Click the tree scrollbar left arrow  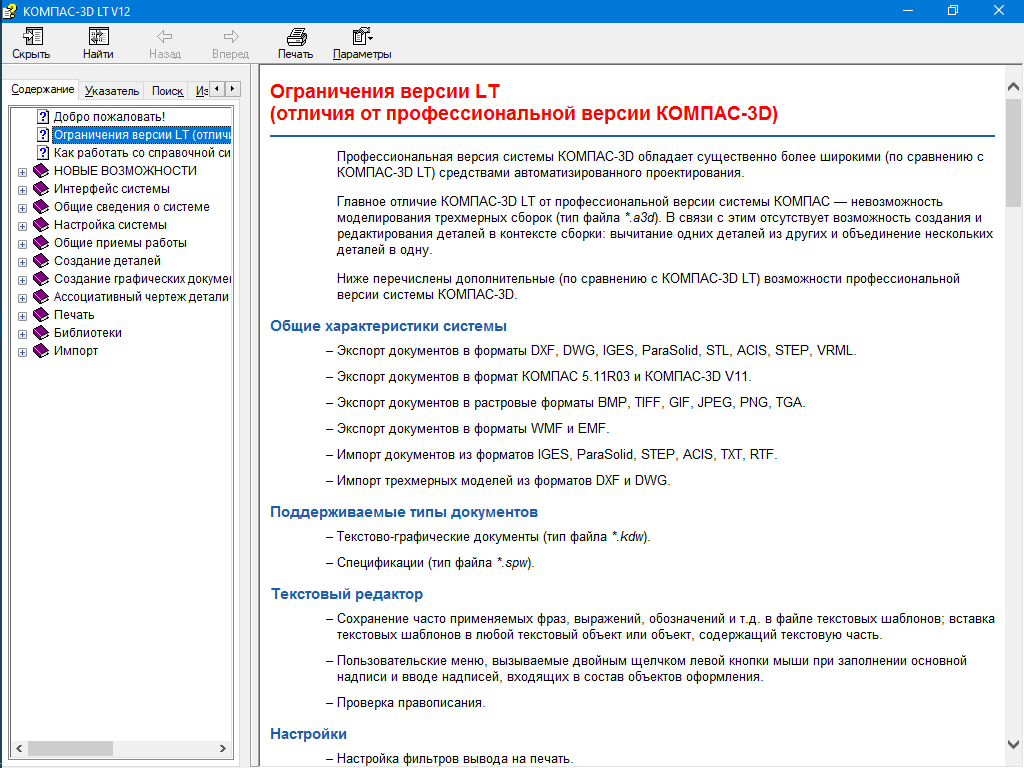click(x=19, y=748)
